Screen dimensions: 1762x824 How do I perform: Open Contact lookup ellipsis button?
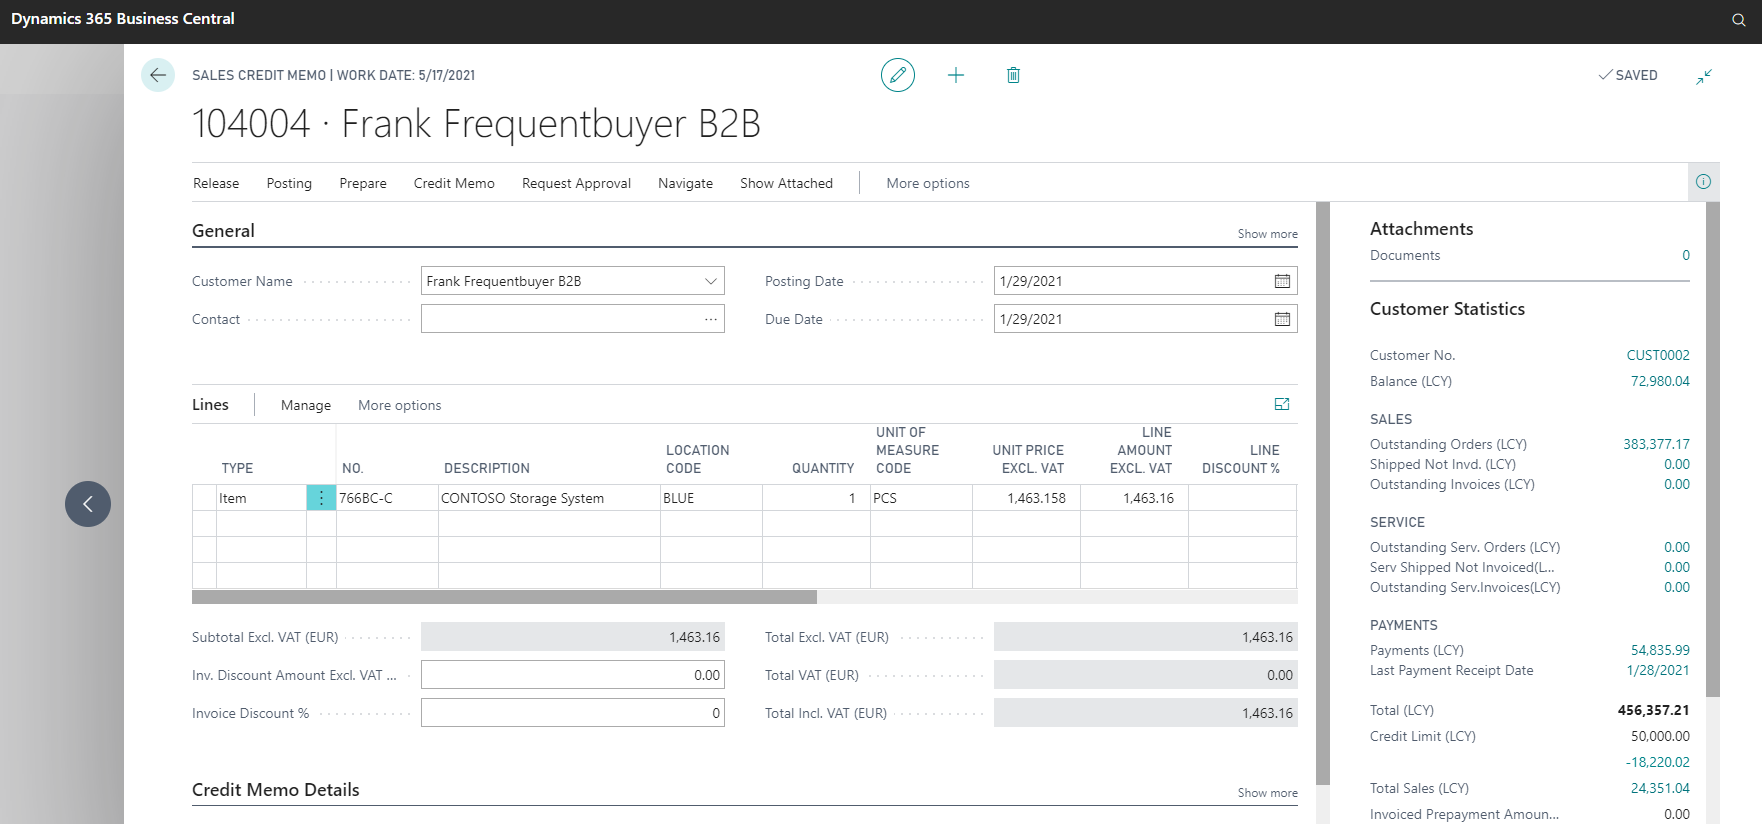coord(710,319)
